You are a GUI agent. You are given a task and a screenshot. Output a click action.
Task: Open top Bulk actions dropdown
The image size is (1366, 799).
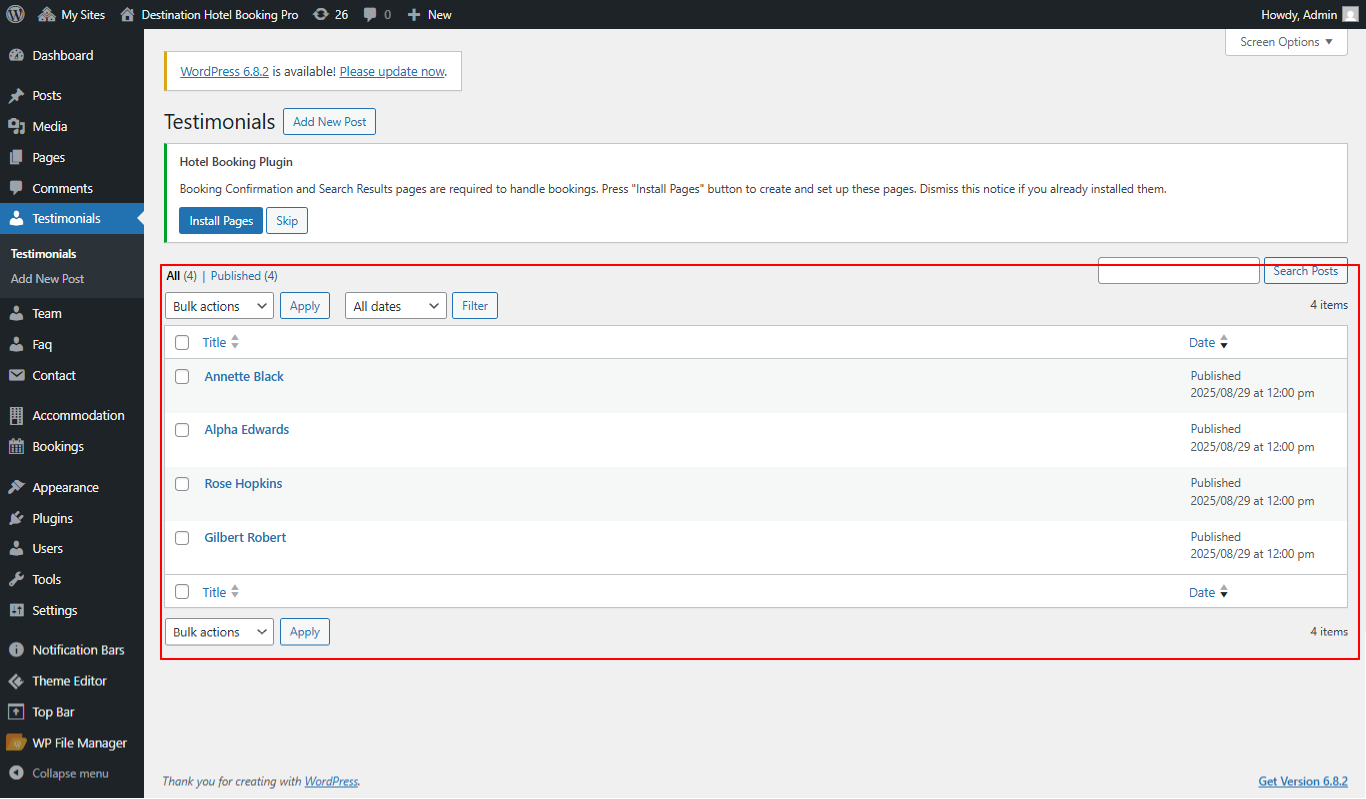[x=219, y=306]
